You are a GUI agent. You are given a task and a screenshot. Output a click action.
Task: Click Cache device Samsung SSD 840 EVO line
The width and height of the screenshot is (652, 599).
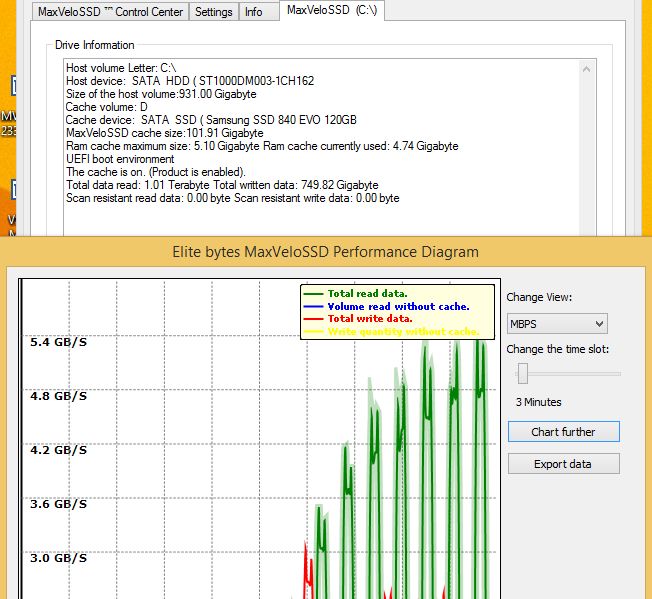[211, 120]
